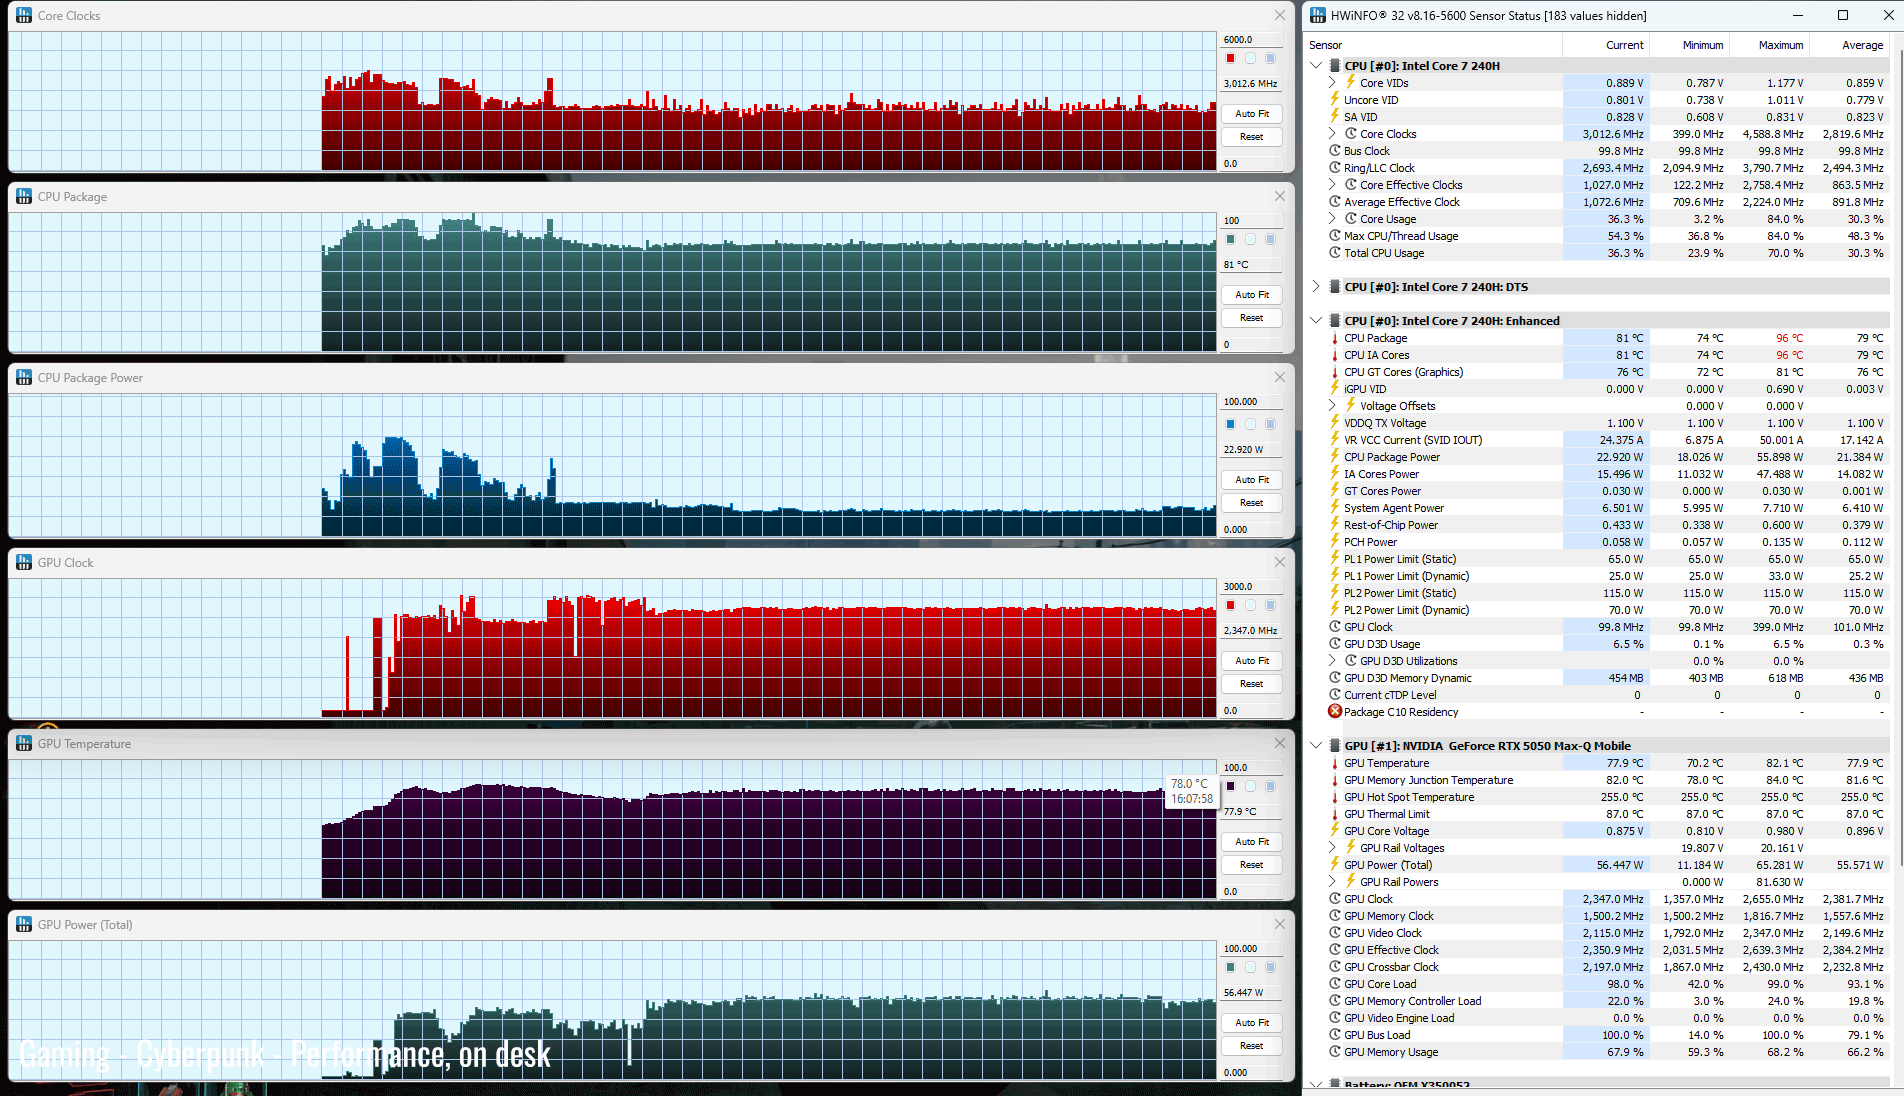This screenshot has width=1904, height=1096.
Task: Collapse the CPU Intel Core 7 240H: Enhanced section
Action: (x=1316, y=320)
